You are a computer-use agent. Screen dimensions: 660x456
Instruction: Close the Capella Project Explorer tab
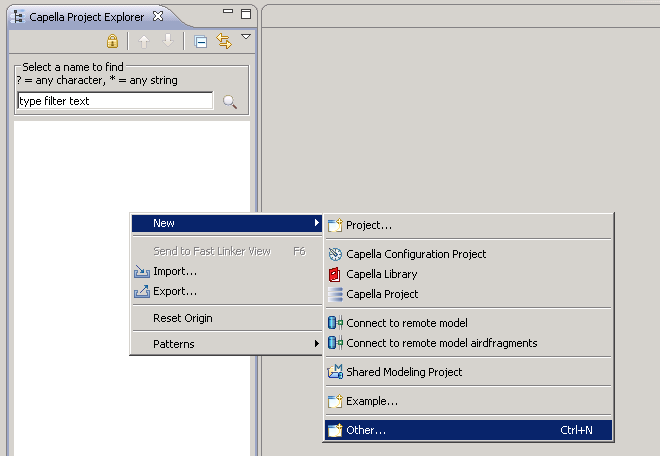(x=158, y=16)
